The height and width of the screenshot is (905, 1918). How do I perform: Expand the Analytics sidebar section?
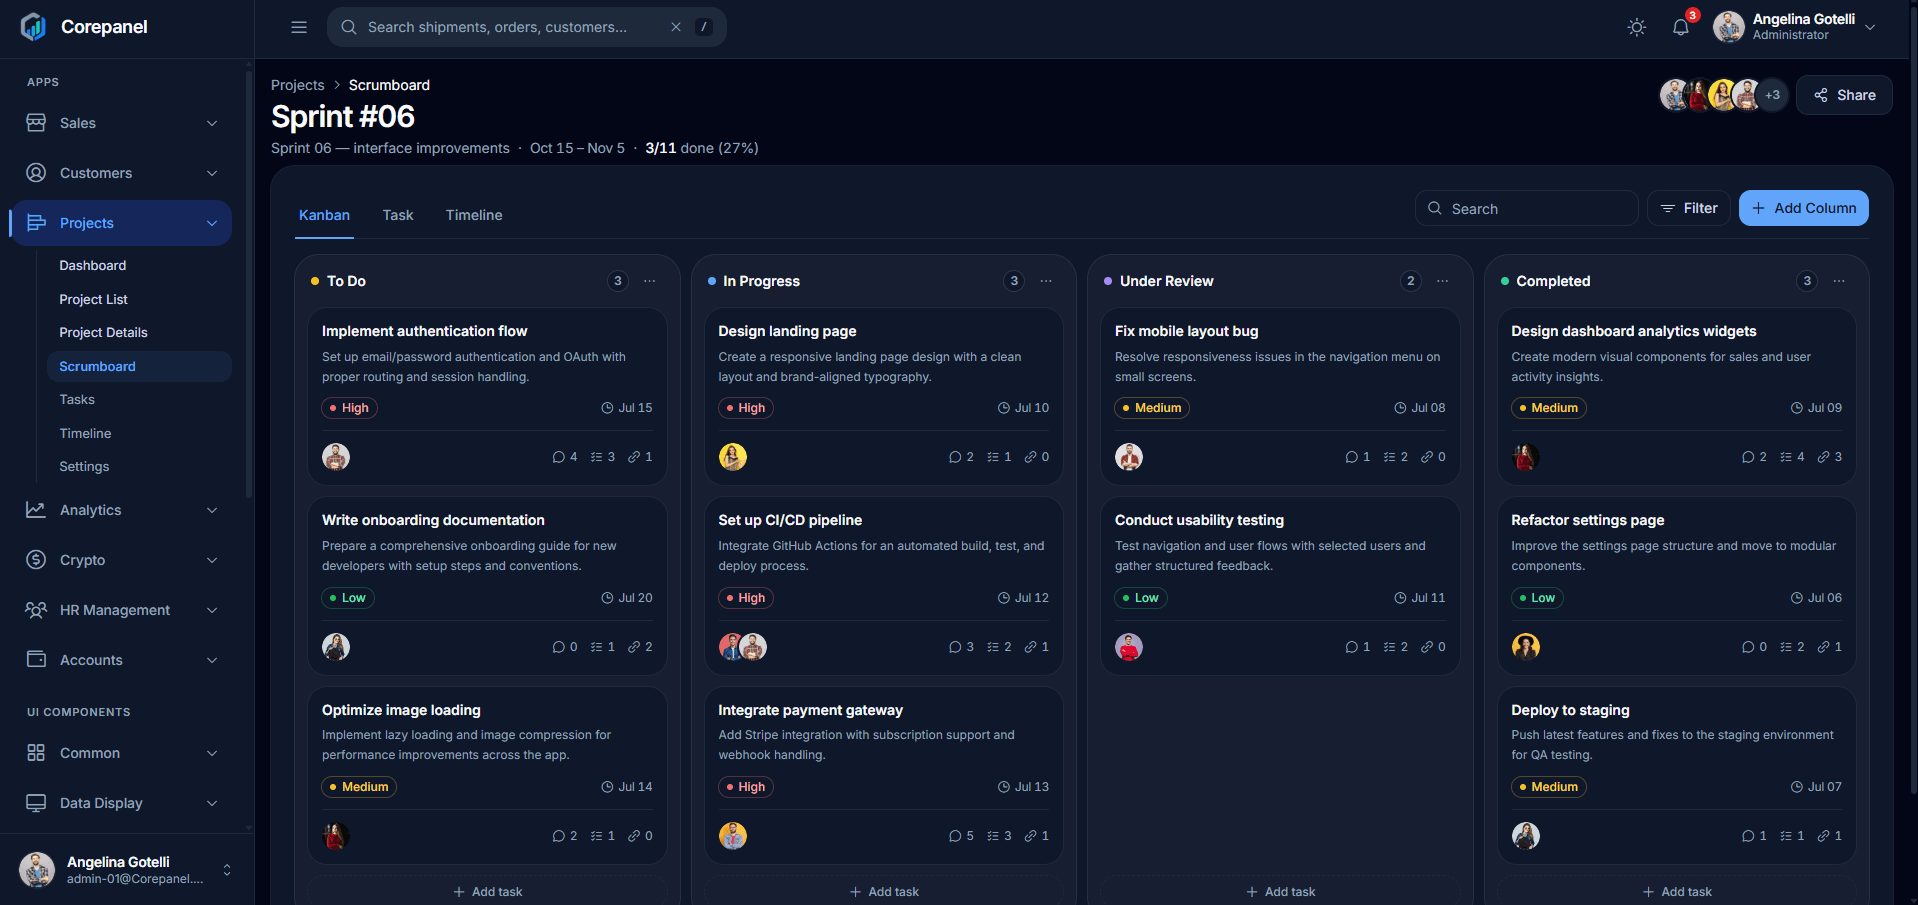coord(122,510)
